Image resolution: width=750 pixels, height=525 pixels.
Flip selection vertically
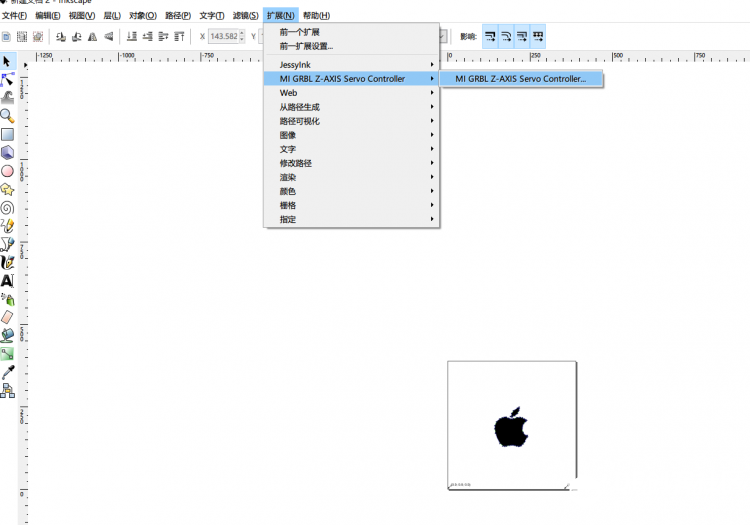coord(109,36)
